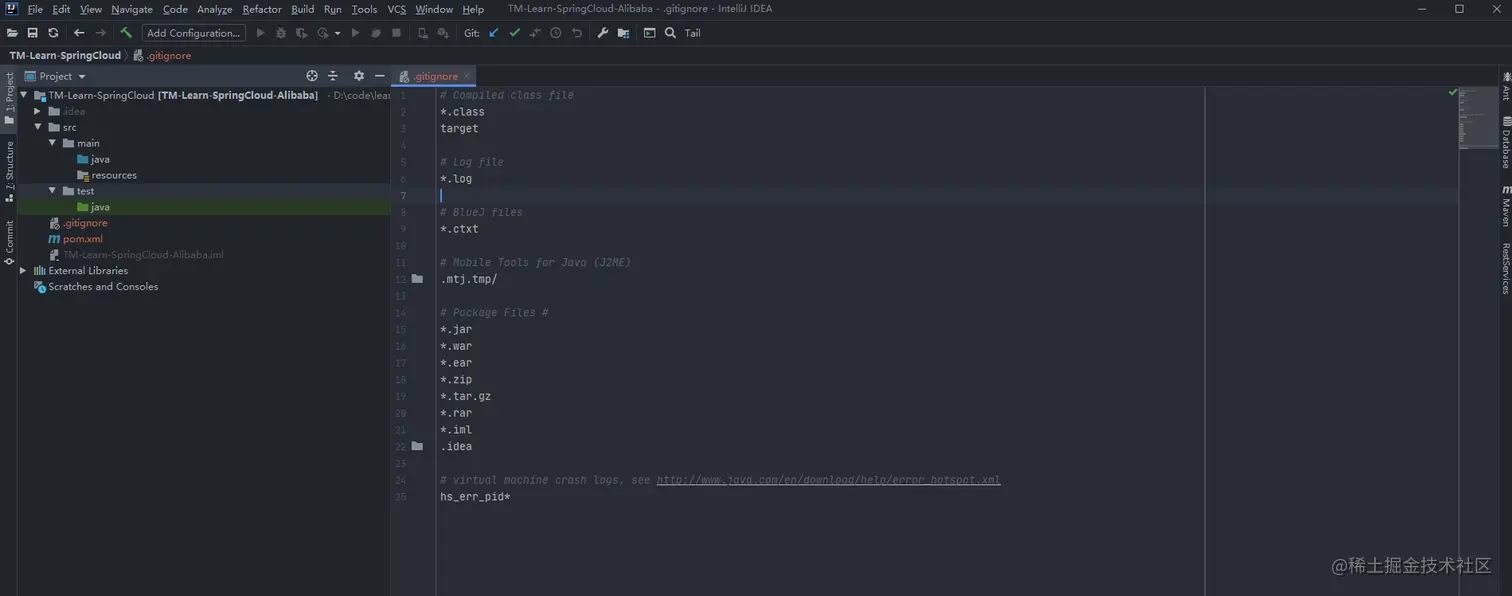Select .gitignore file in project tree
The width and height of the screenshot is (1512, 596).
[78, 223]
